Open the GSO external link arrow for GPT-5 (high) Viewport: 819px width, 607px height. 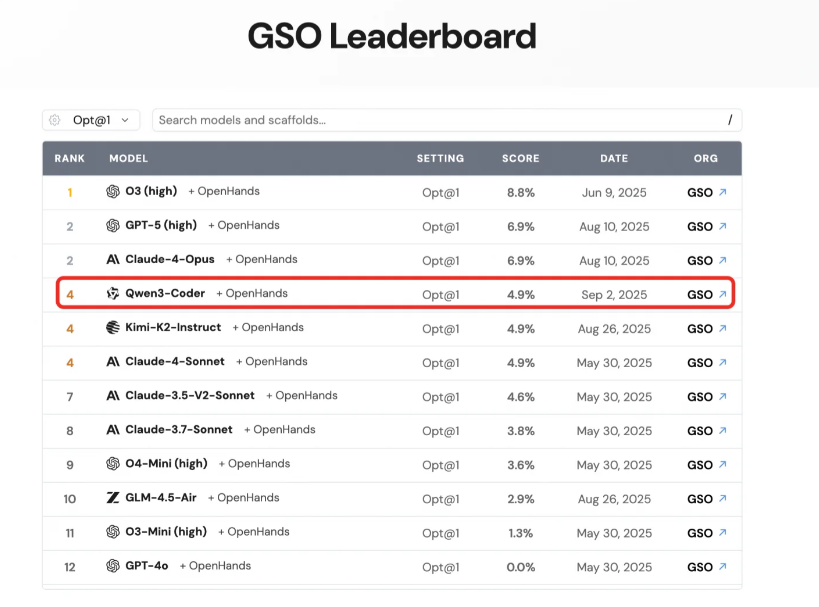tap(723, 226)
